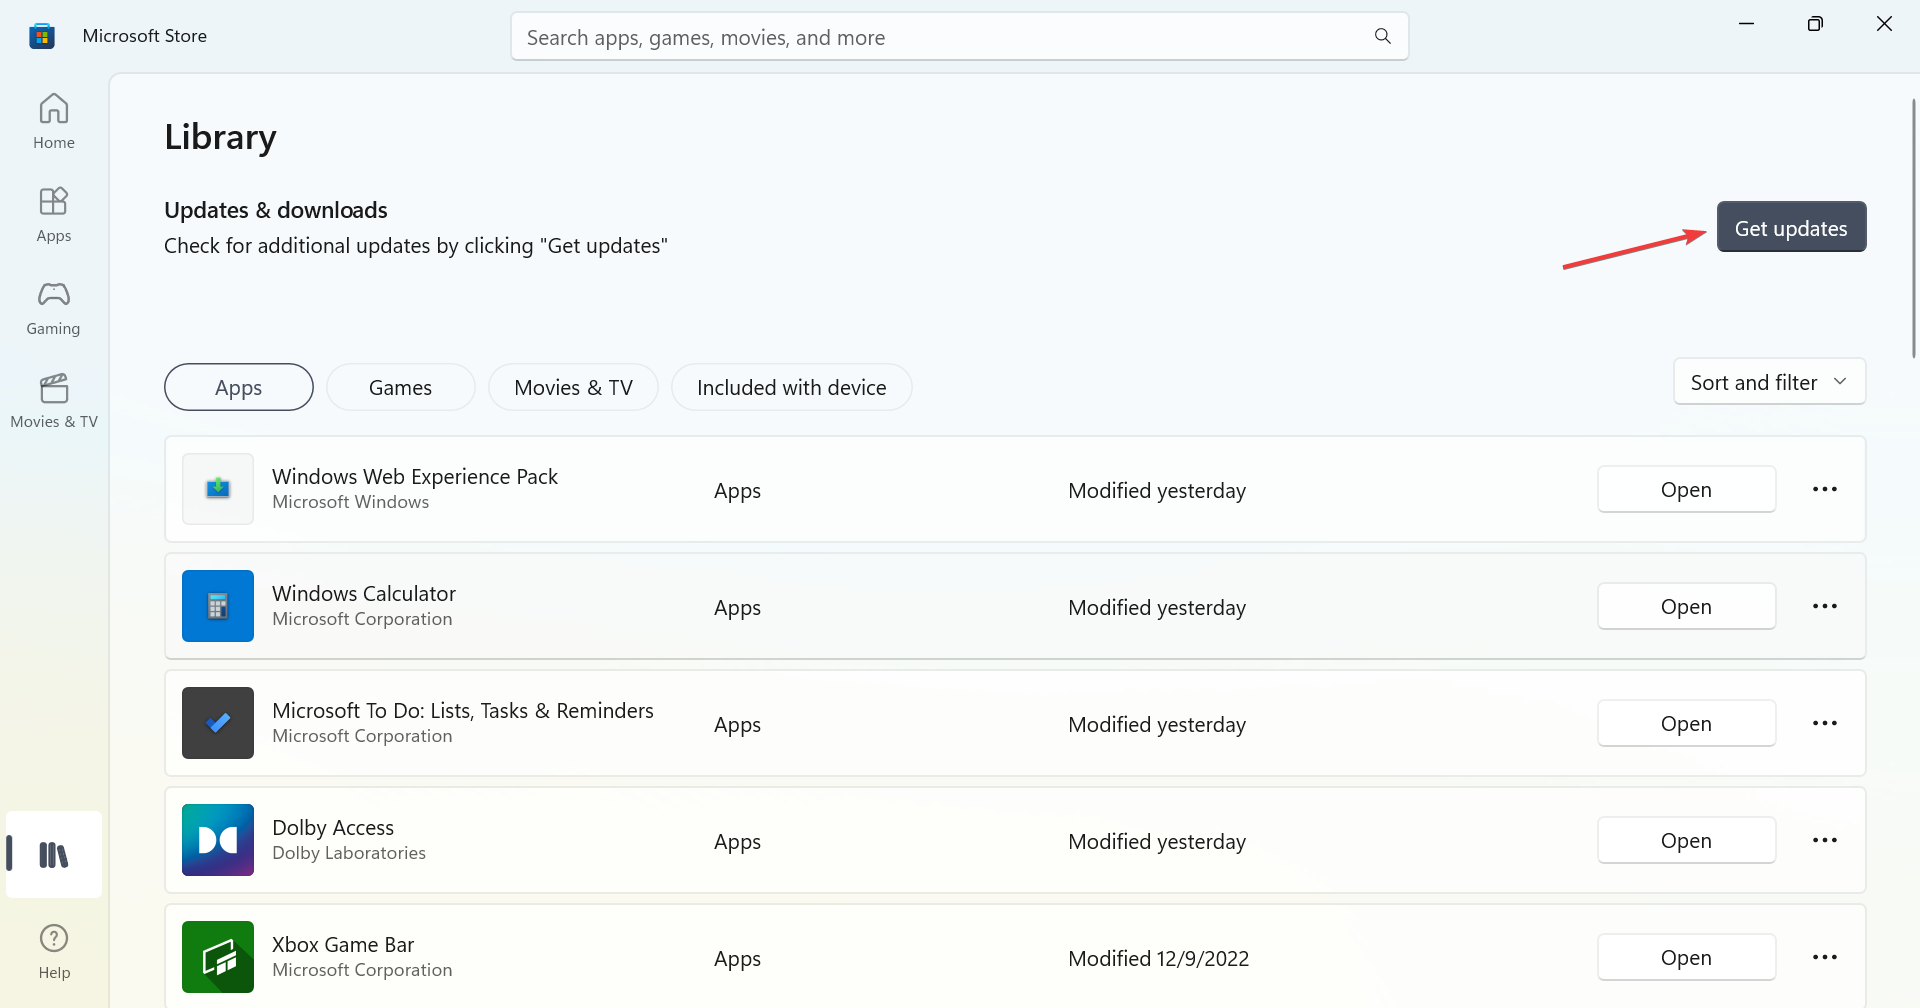Restore down the Microsoft Store window
Image resolution: width=1920 pixels, height=1008 pixels.
(x=1815, y=24)
